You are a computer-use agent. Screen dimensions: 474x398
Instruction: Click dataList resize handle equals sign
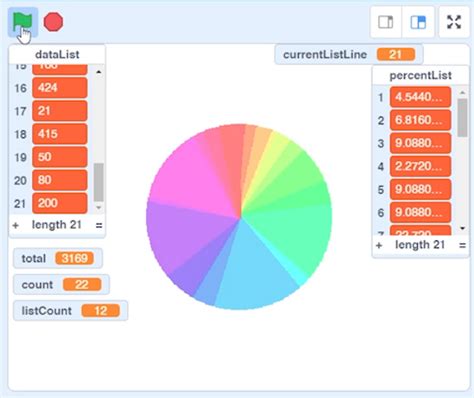click(99, 225)
